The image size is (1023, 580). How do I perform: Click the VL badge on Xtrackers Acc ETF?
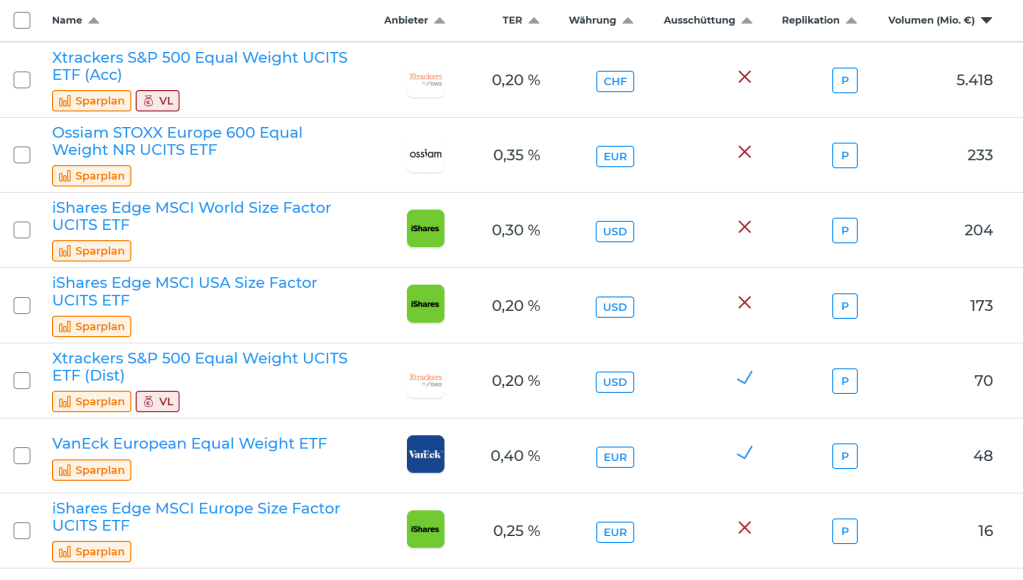click(158, 101)
